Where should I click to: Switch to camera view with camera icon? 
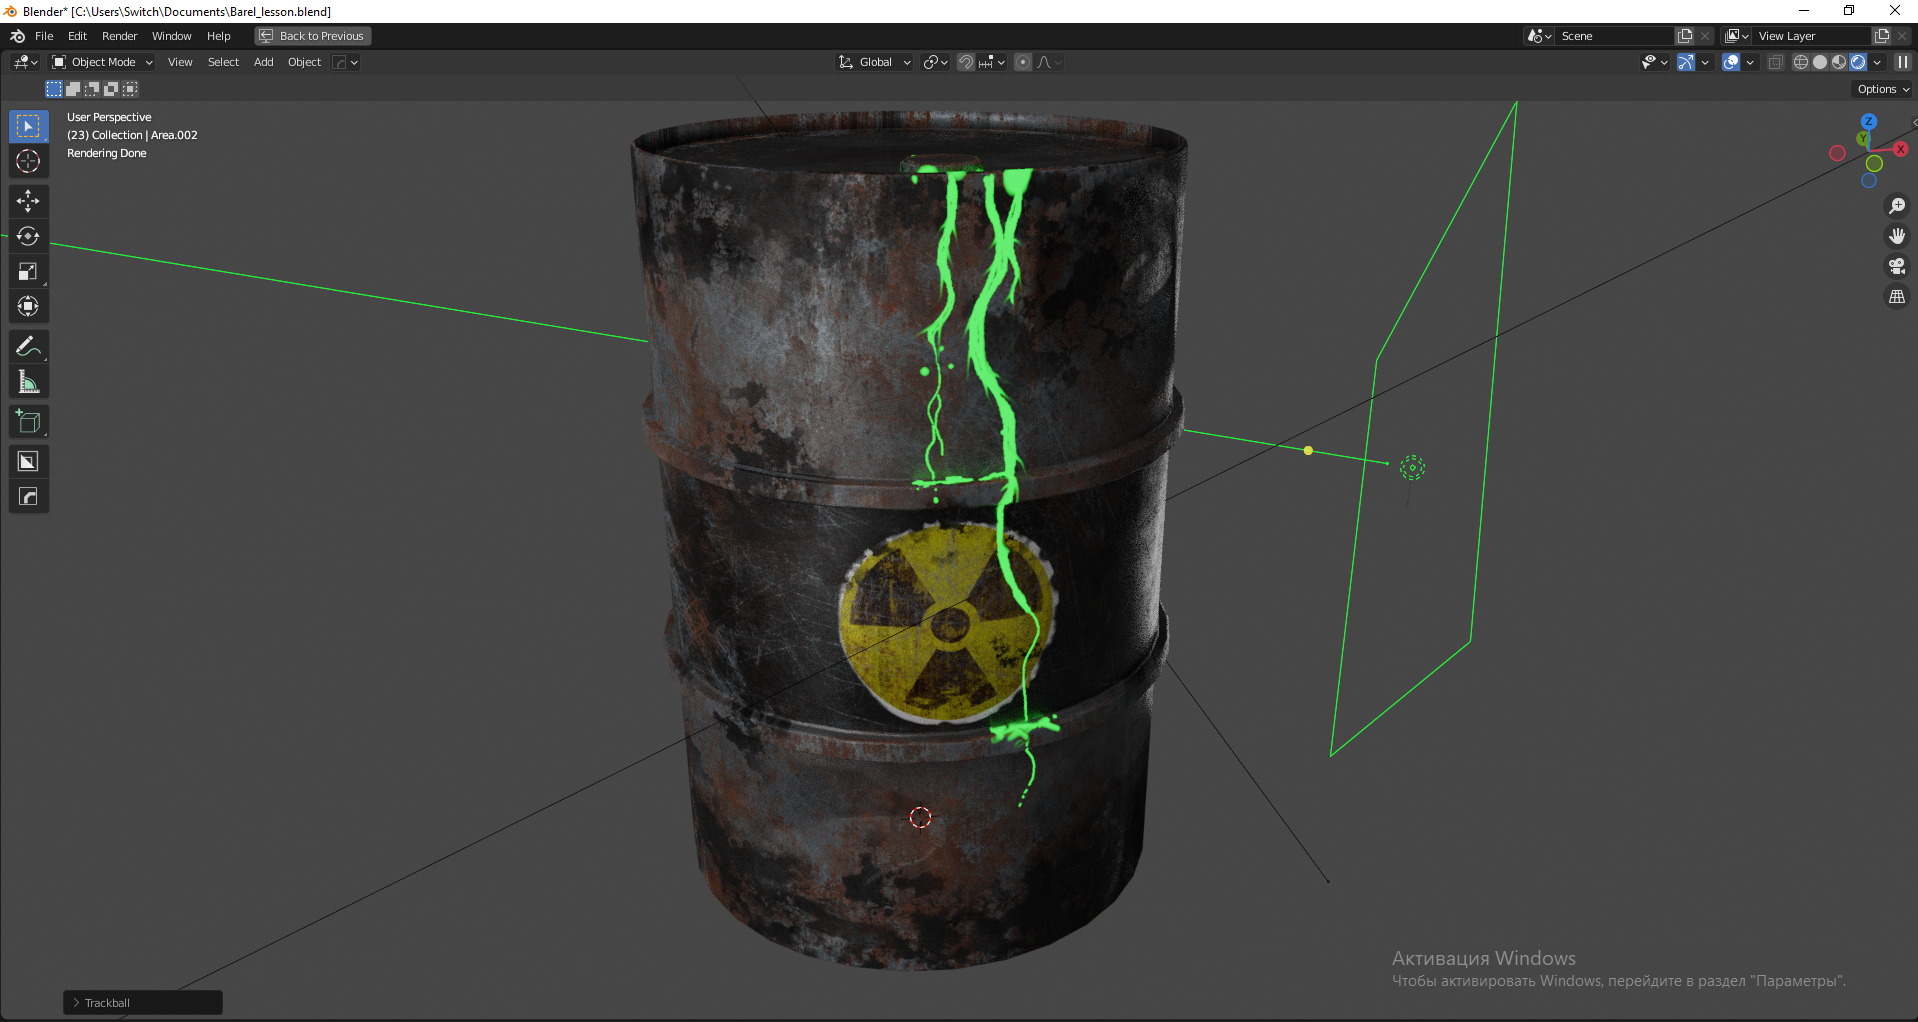[x=1896, y=267]
